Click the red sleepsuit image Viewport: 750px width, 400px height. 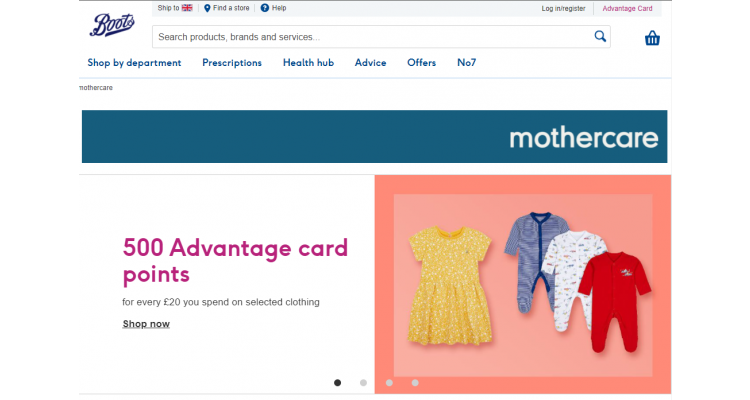click(x=615, y=301)
